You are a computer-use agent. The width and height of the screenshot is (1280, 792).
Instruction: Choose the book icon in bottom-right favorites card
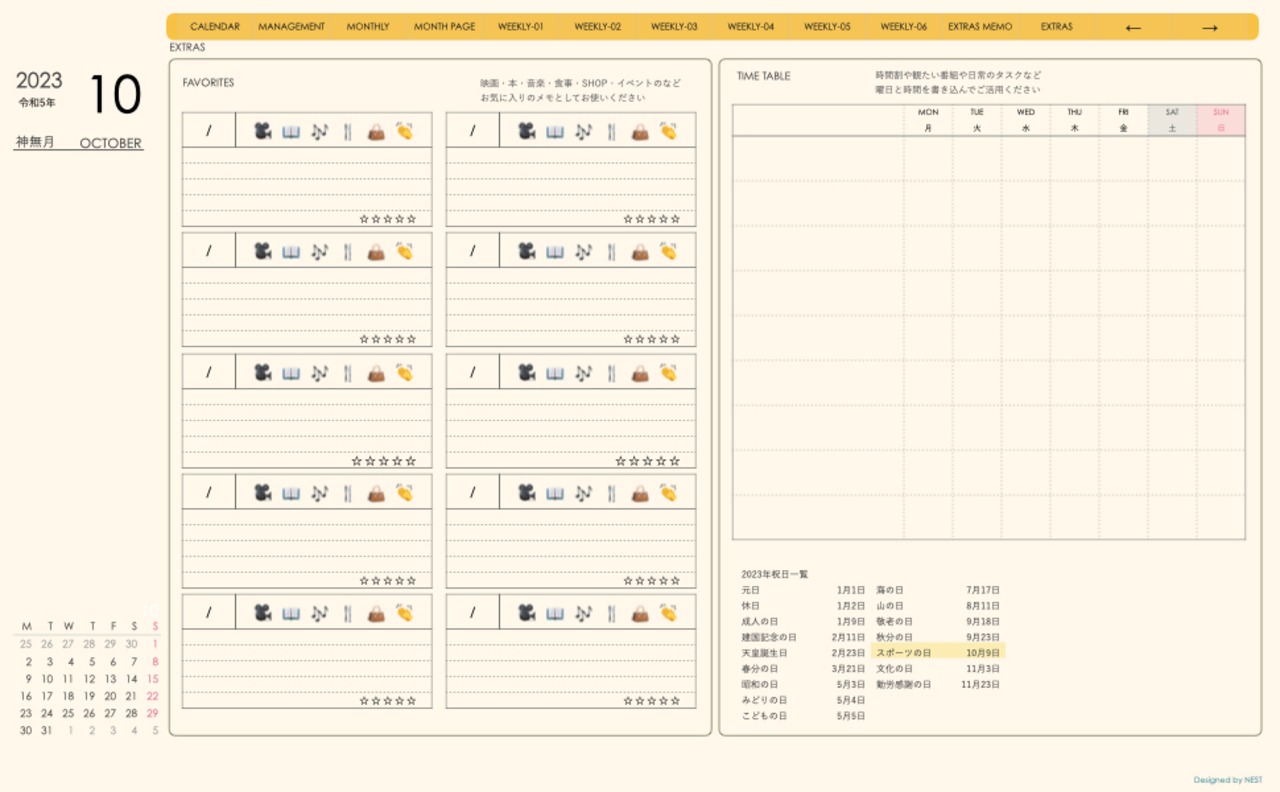(x=555, y=612)
